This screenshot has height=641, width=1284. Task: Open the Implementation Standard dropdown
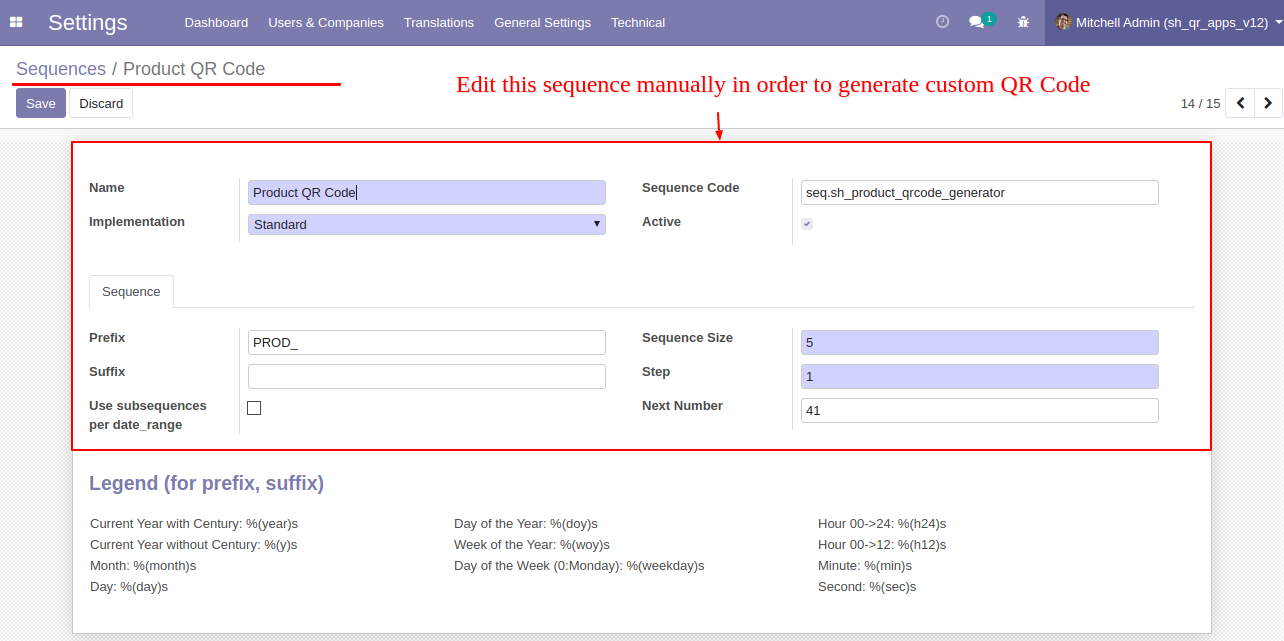(427, 225)
